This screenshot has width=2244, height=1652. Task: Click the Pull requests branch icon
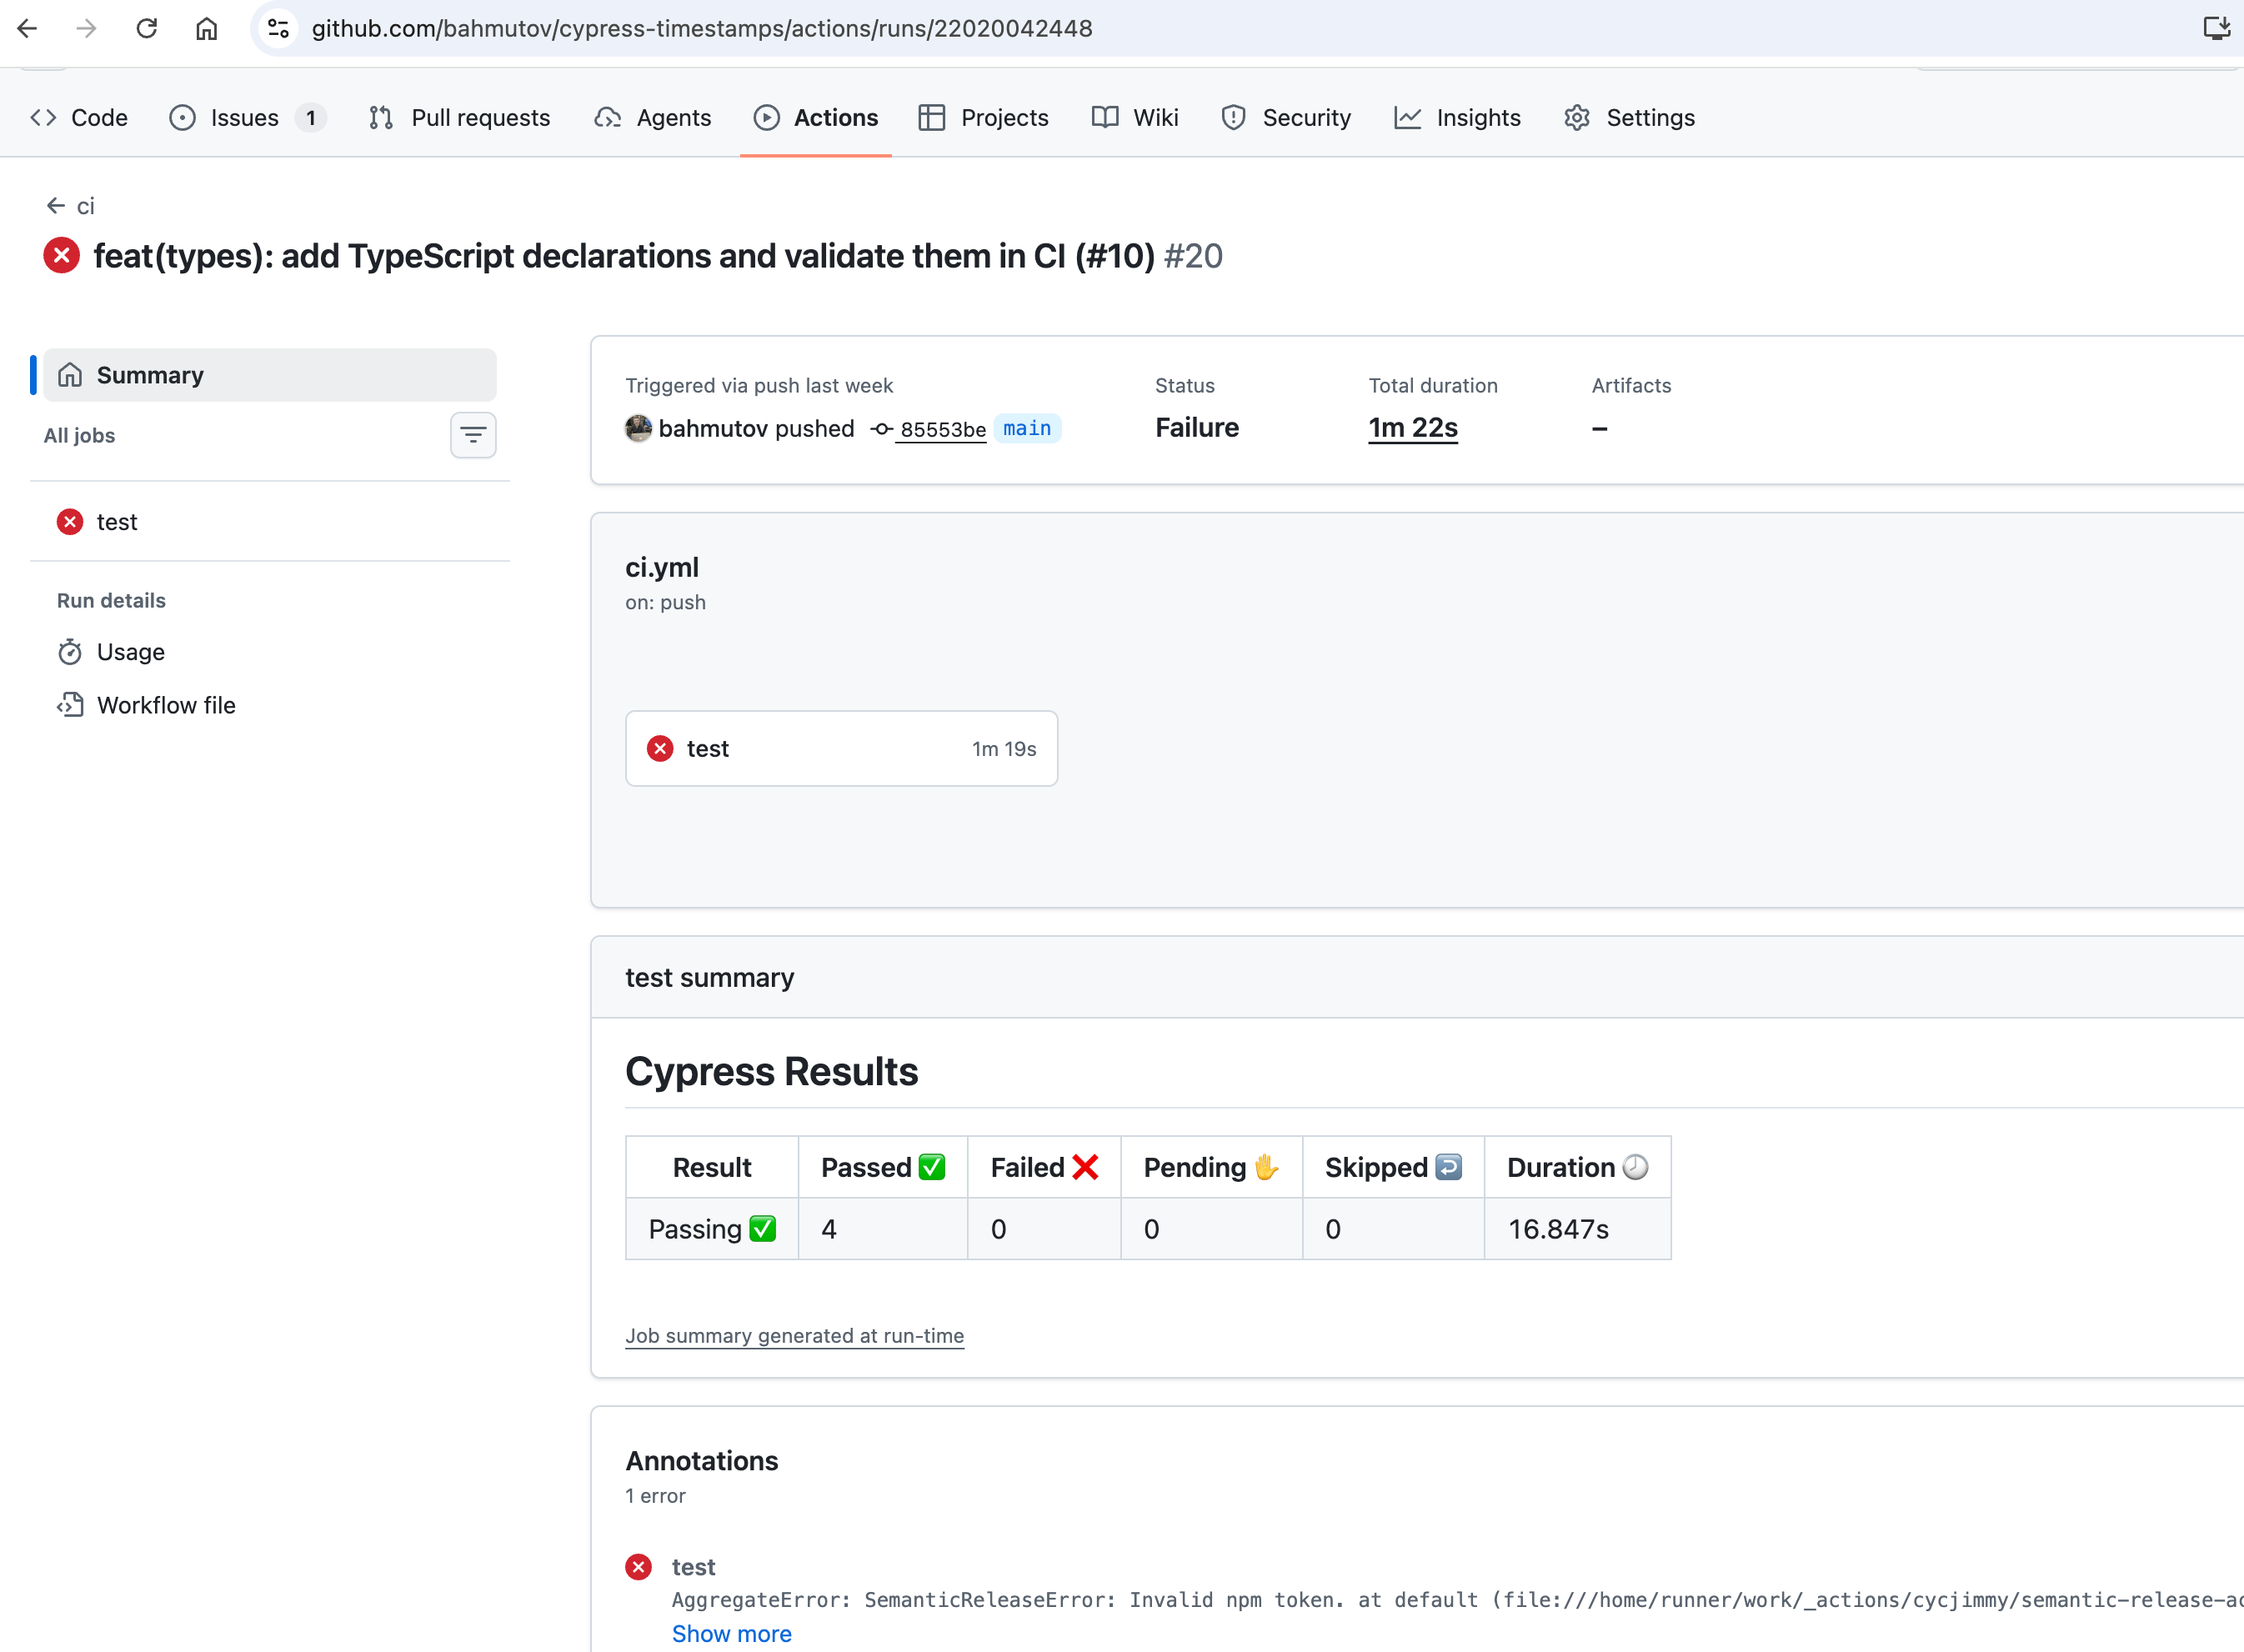pos(380,117)
